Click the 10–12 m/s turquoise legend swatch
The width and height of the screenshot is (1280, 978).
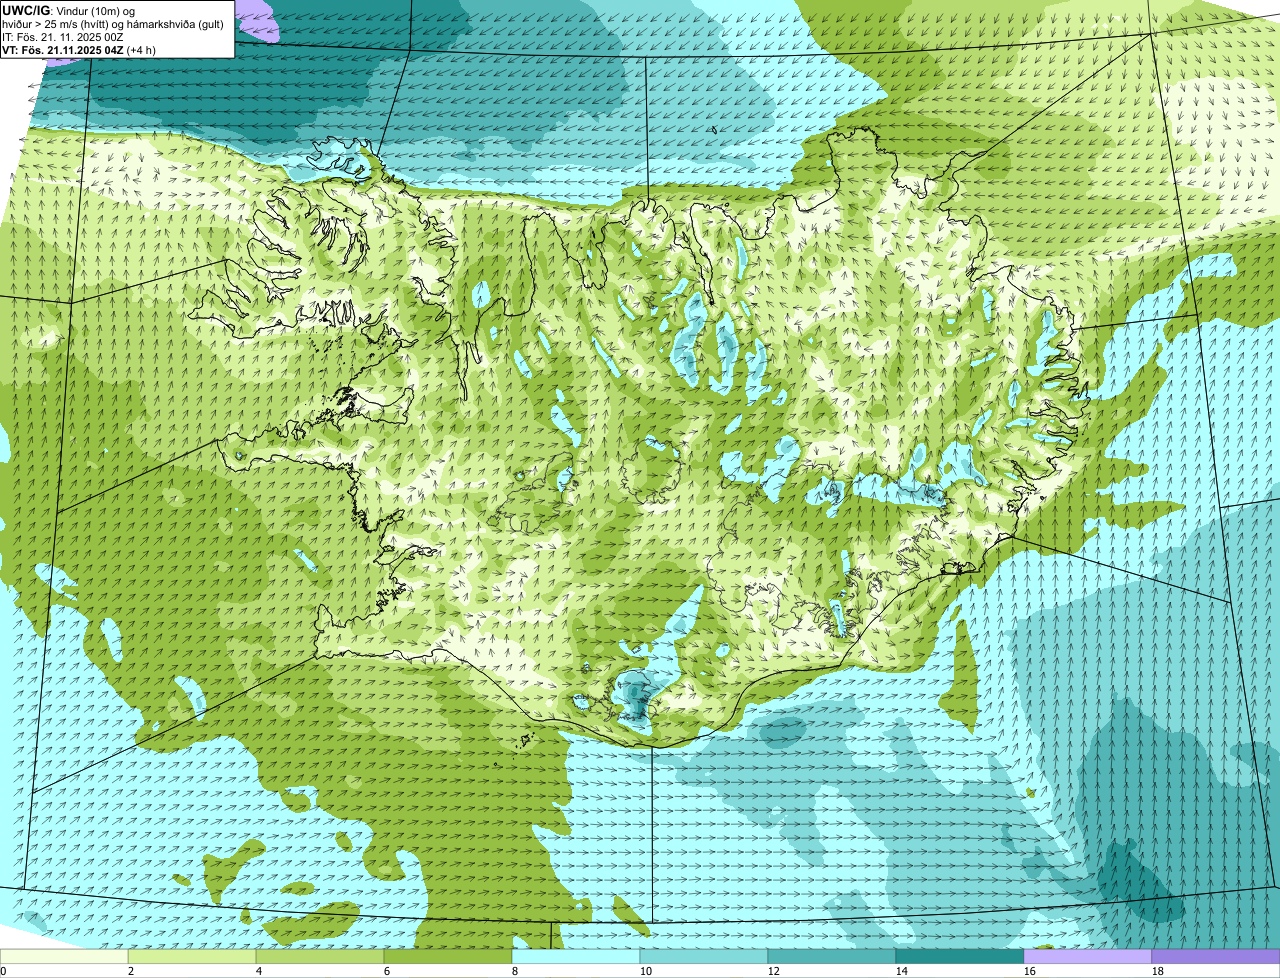pyautogui.click(x=704, y=957)
